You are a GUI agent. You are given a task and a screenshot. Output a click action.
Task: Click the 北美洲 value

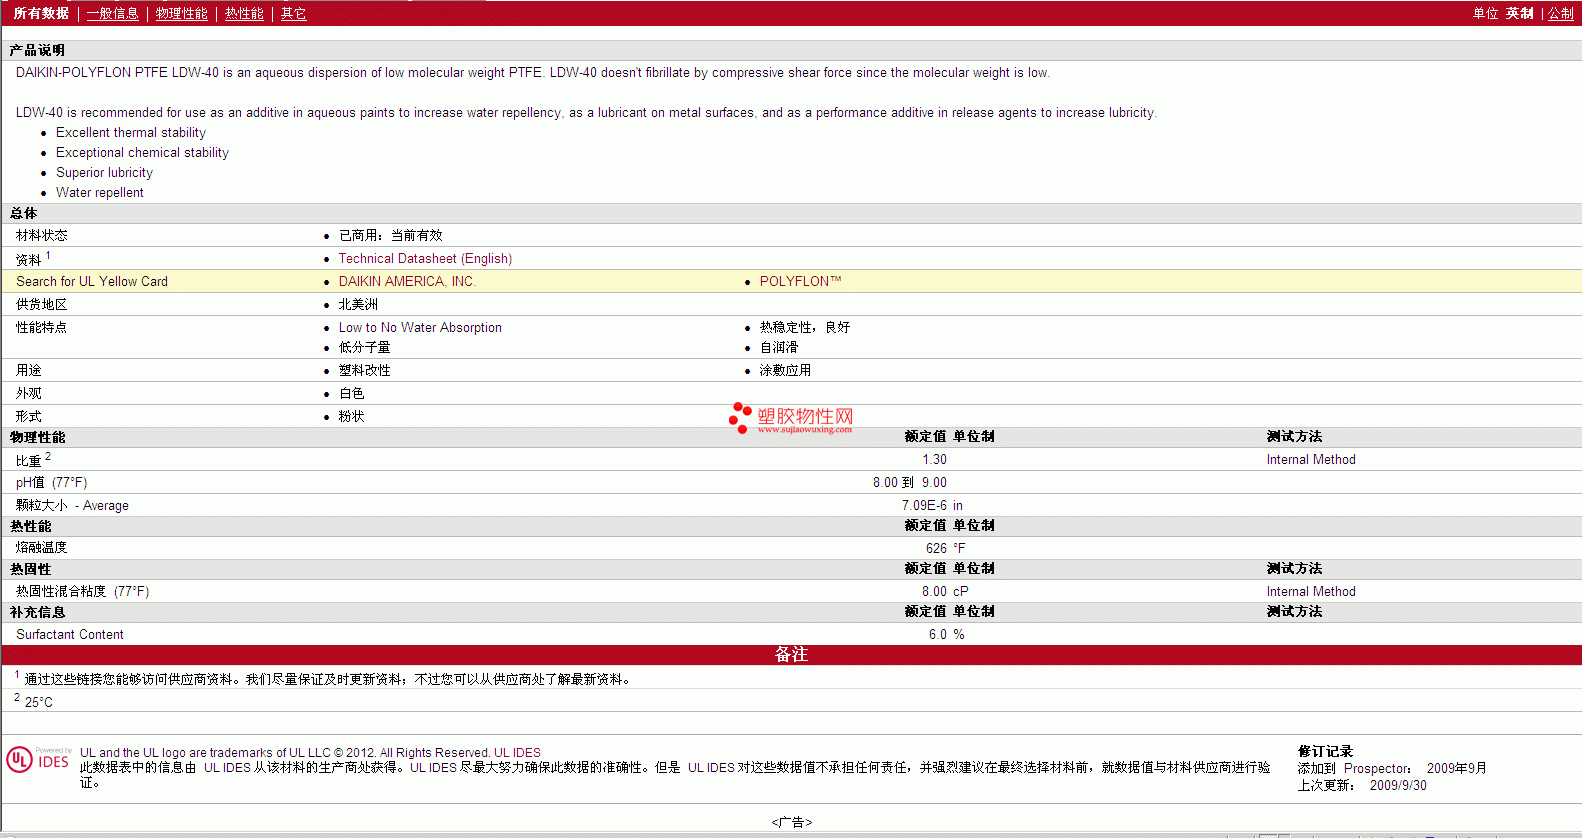358,304
